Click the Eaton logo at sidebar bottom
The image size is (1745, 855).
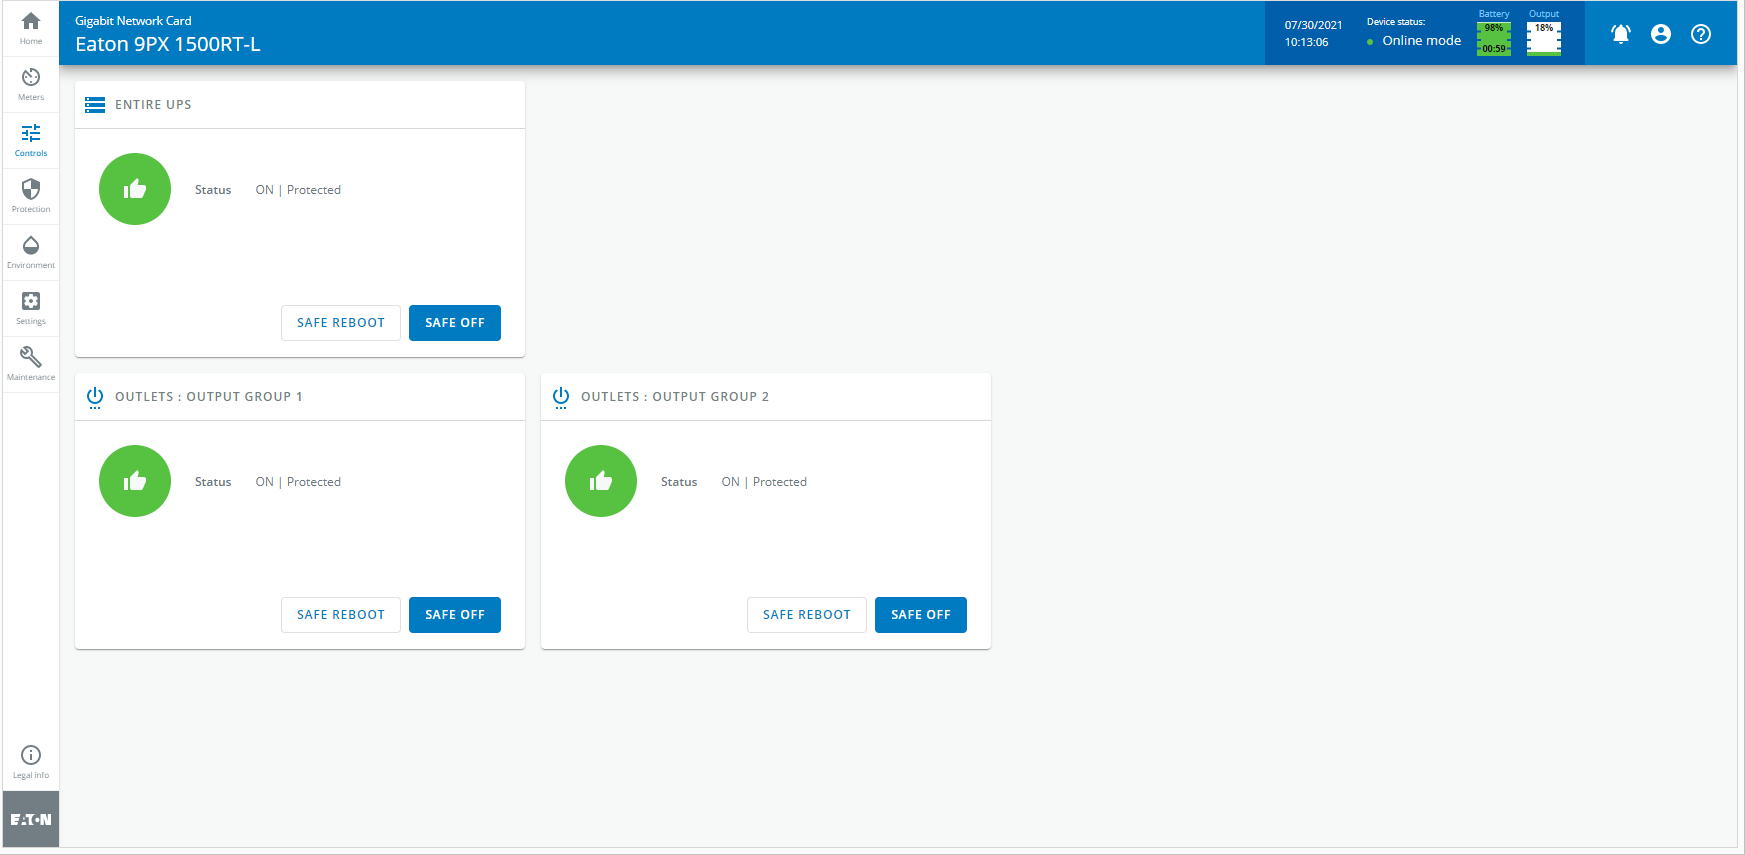coord(31,819)
